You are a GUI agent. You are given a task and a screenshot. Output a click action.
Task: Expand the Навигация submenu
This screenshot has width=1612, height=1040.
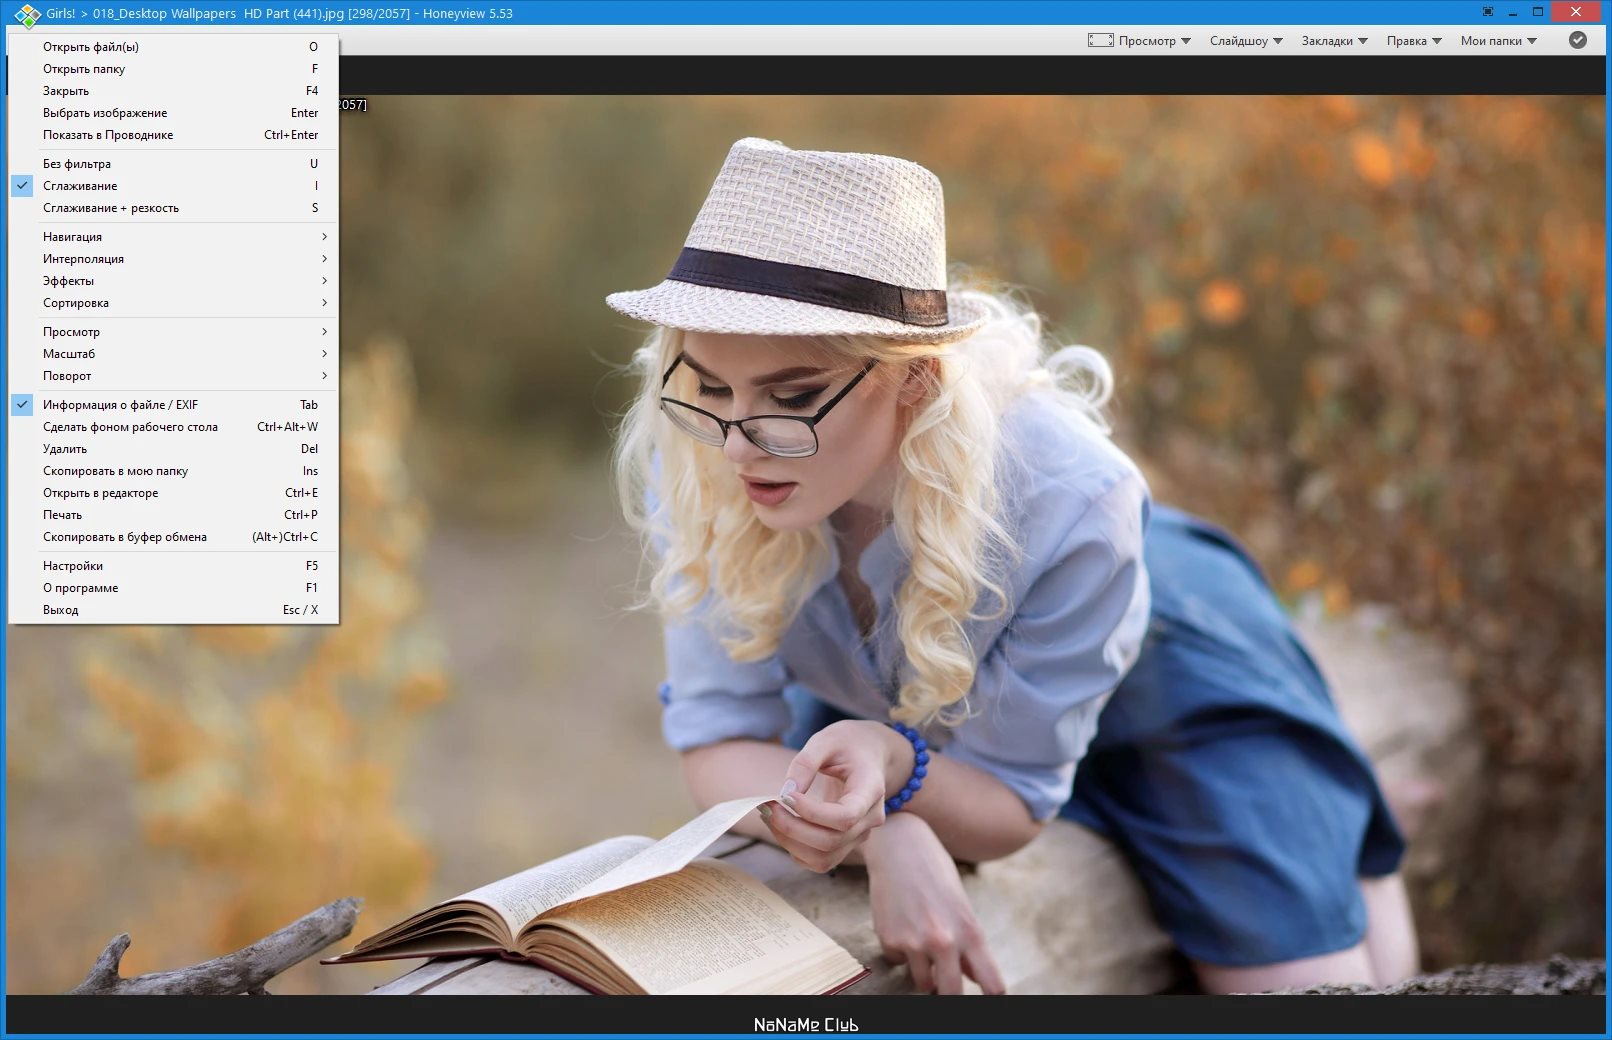tap(173, 237)
